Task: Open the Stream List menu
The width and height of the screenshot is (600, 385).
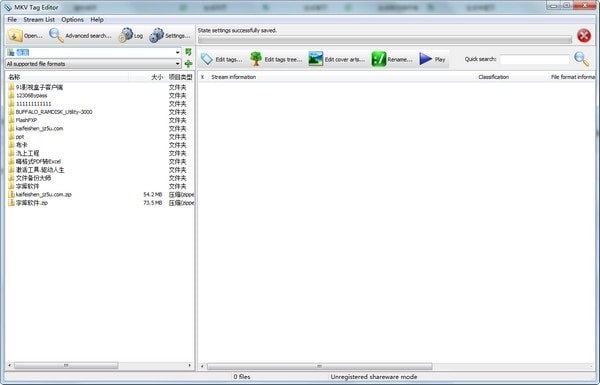Action: pyautogui.click(x=39, y=20)
